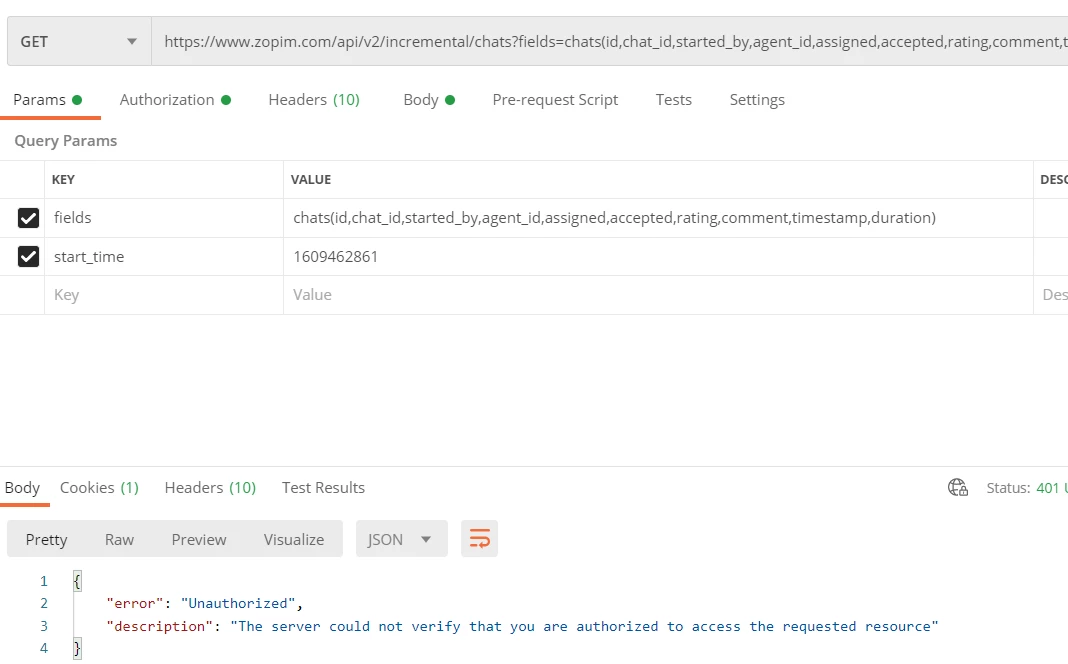Click the VALUE column header

(x=311, y=180)
